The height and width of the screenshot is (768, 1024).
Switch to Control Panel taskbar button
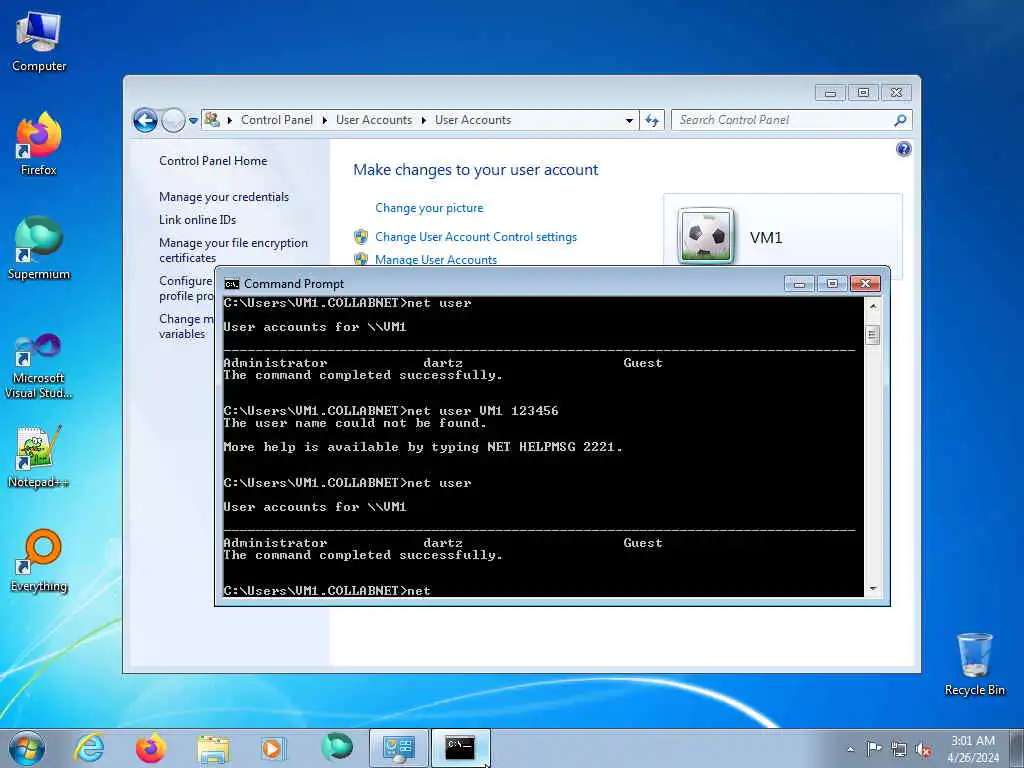click(399, 748)
